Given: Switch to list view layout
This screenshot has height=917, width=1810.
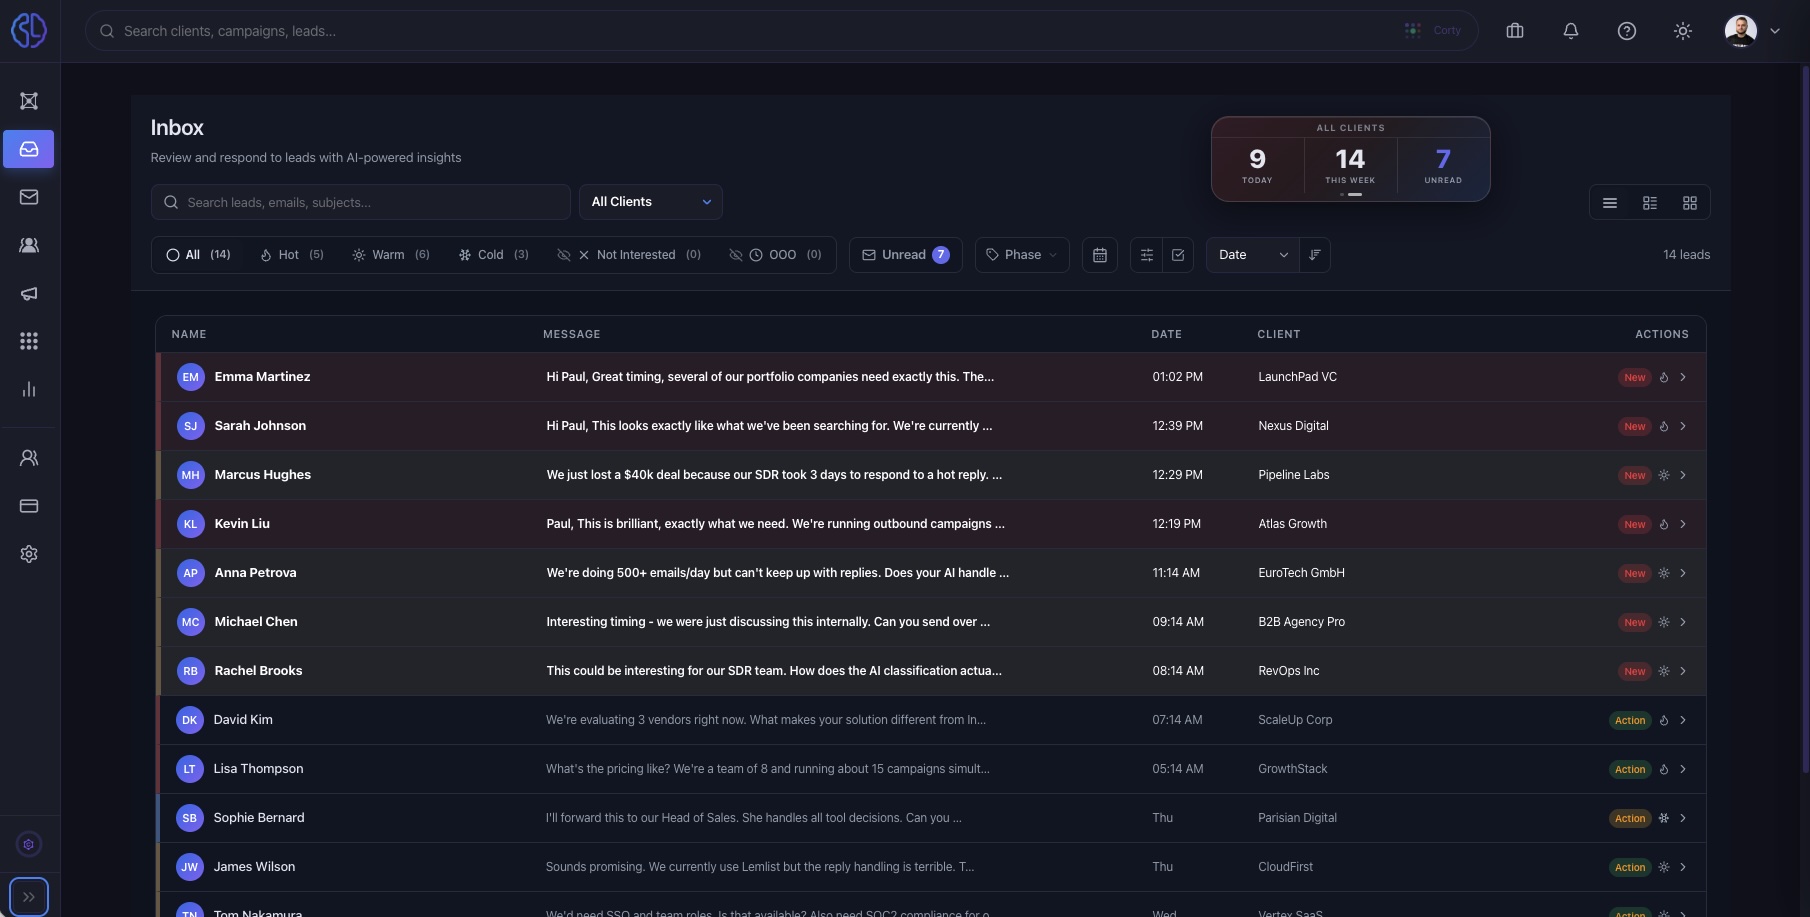Looking at the screenshot, I should [1610, 203].
